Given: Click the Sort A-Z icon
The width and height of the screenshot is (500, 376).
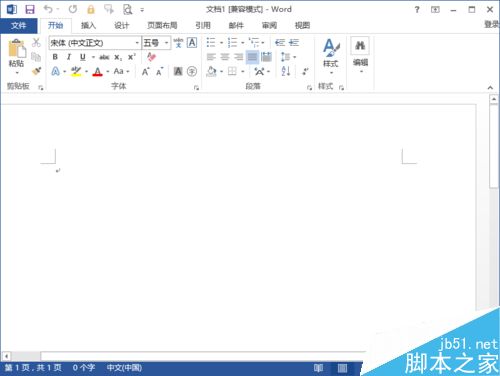Looking at the screenshot, I should [286, 71].
